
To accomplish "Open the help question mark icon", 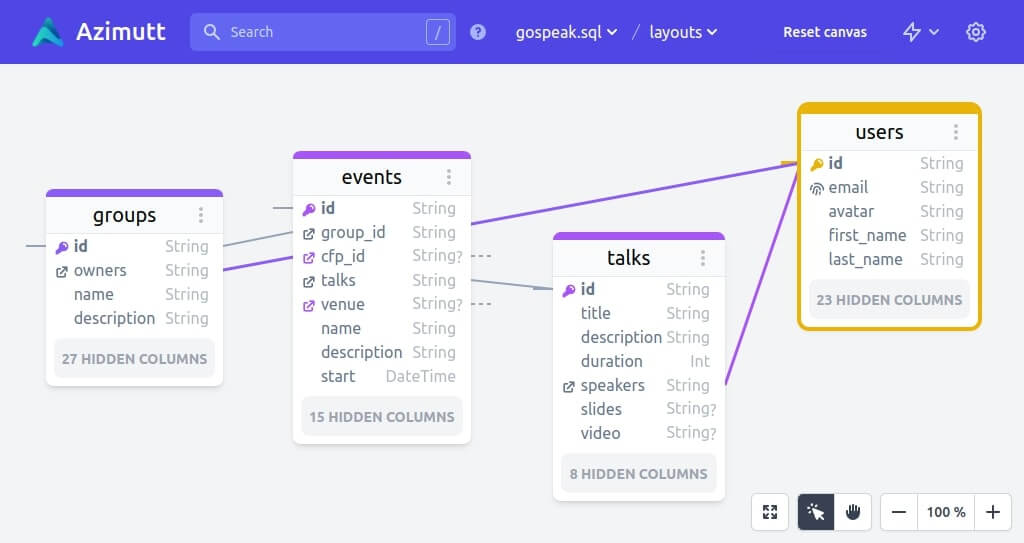I will tap(478, 32).
